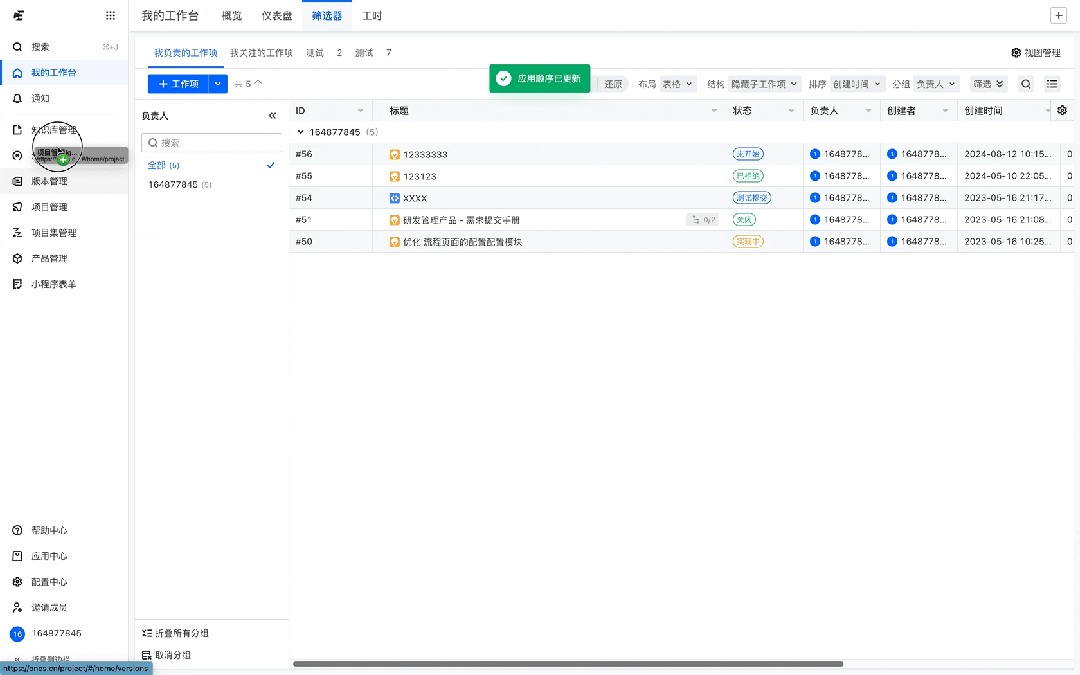Collapse the 负责人 panel with double chevron
The image size is (1080, 675).
pos(272,116)
